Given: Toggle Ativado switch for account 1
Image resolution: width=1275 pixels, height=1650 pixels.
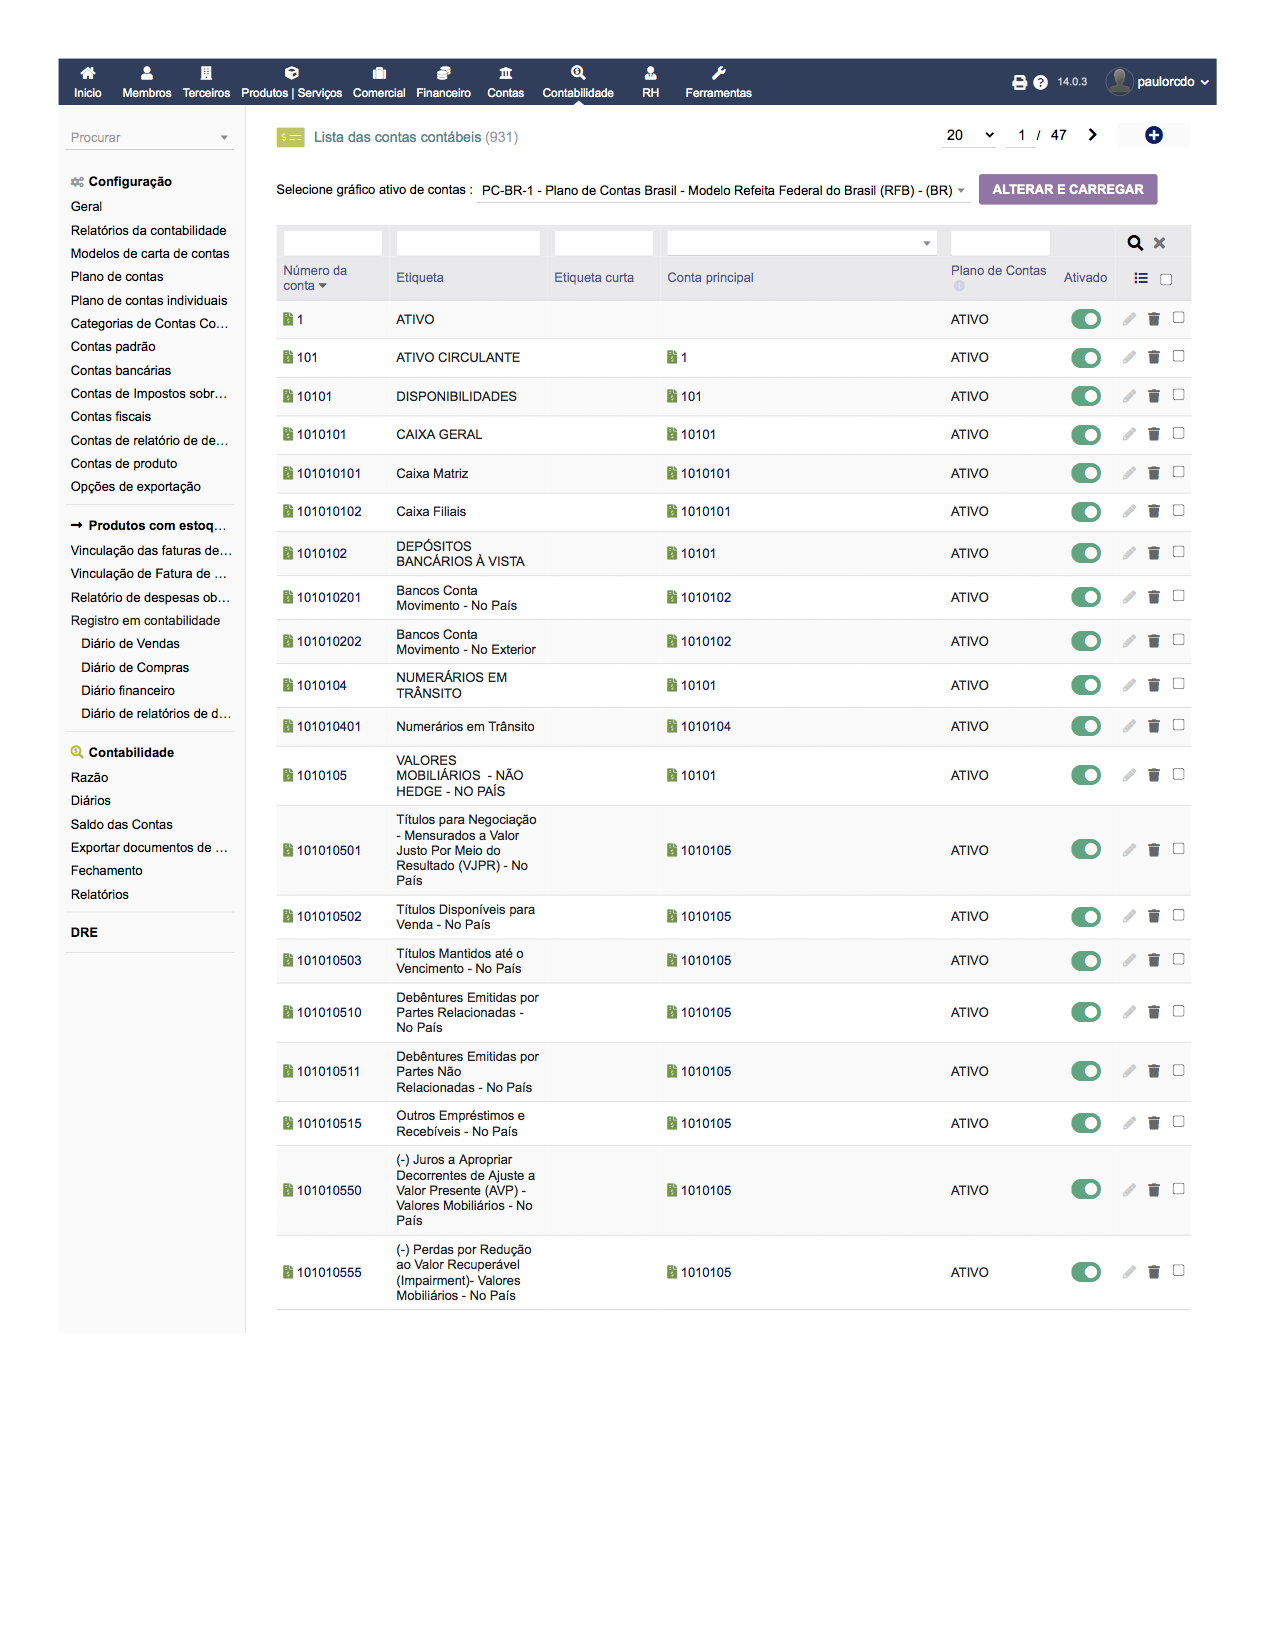Looking at the screenshot, I should coord(1085,319).
